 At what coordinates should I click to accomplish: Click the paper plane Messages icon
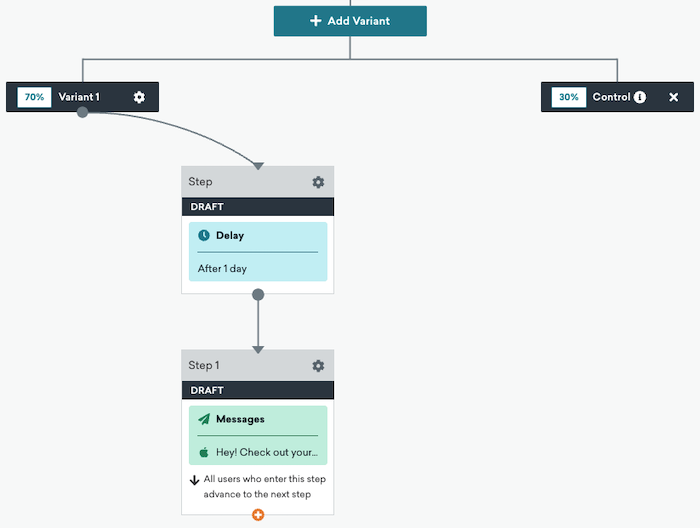pos(204,420)
